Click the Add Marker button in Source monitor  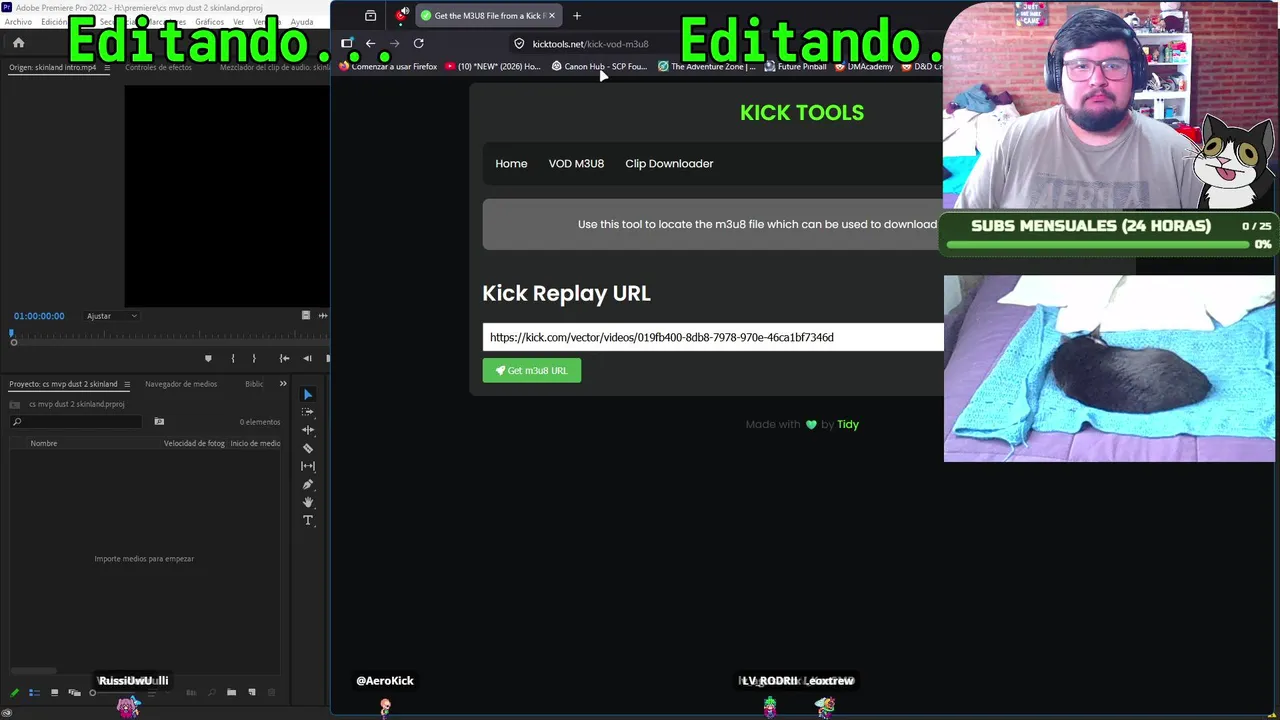pos(208,358)
